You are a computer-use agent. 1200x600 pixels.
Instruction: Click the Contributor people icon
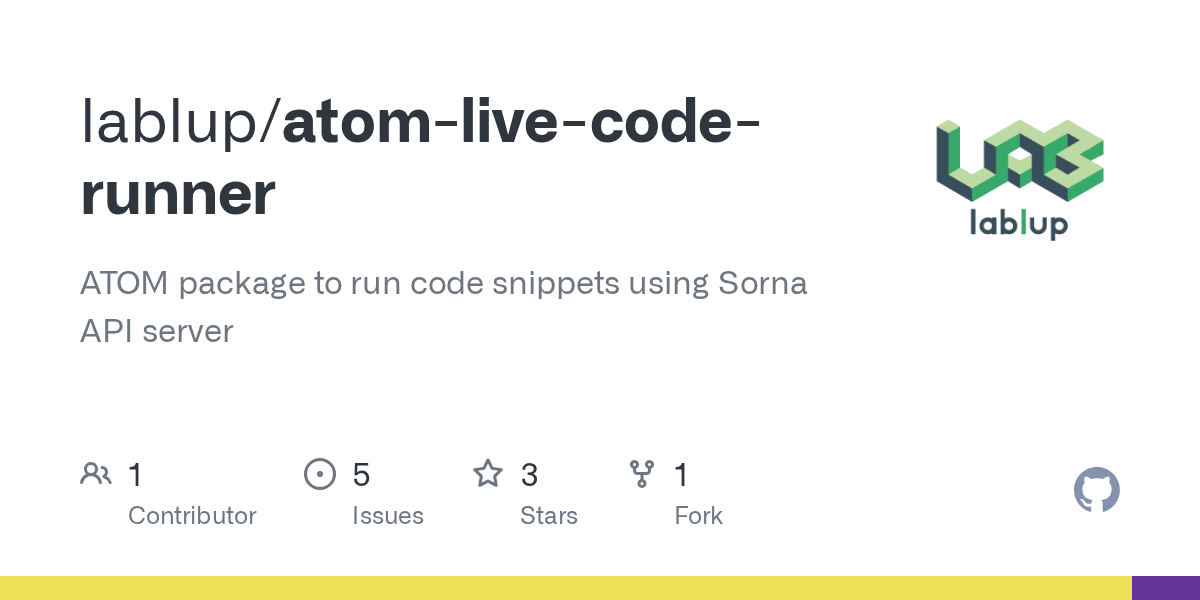(x=96, y=474)
